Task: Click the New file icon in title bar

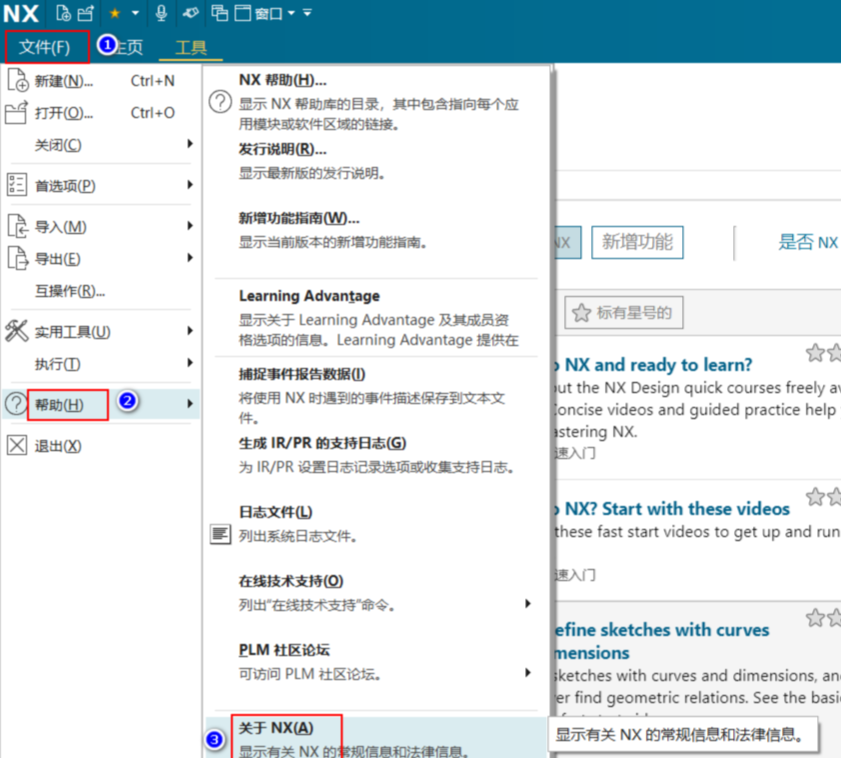Action: [x=63, y=13]
